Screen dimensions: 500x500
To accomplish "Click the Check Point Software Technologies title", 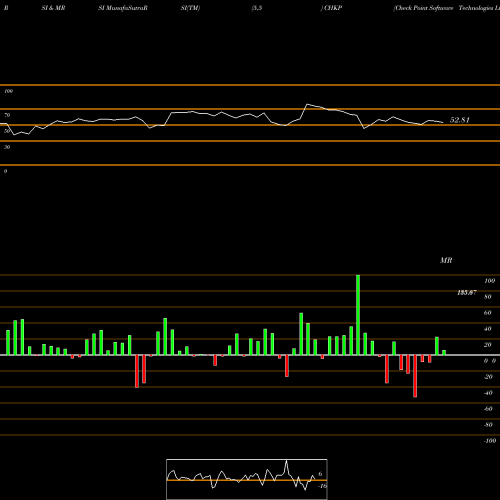I will [x=446, y=8].
